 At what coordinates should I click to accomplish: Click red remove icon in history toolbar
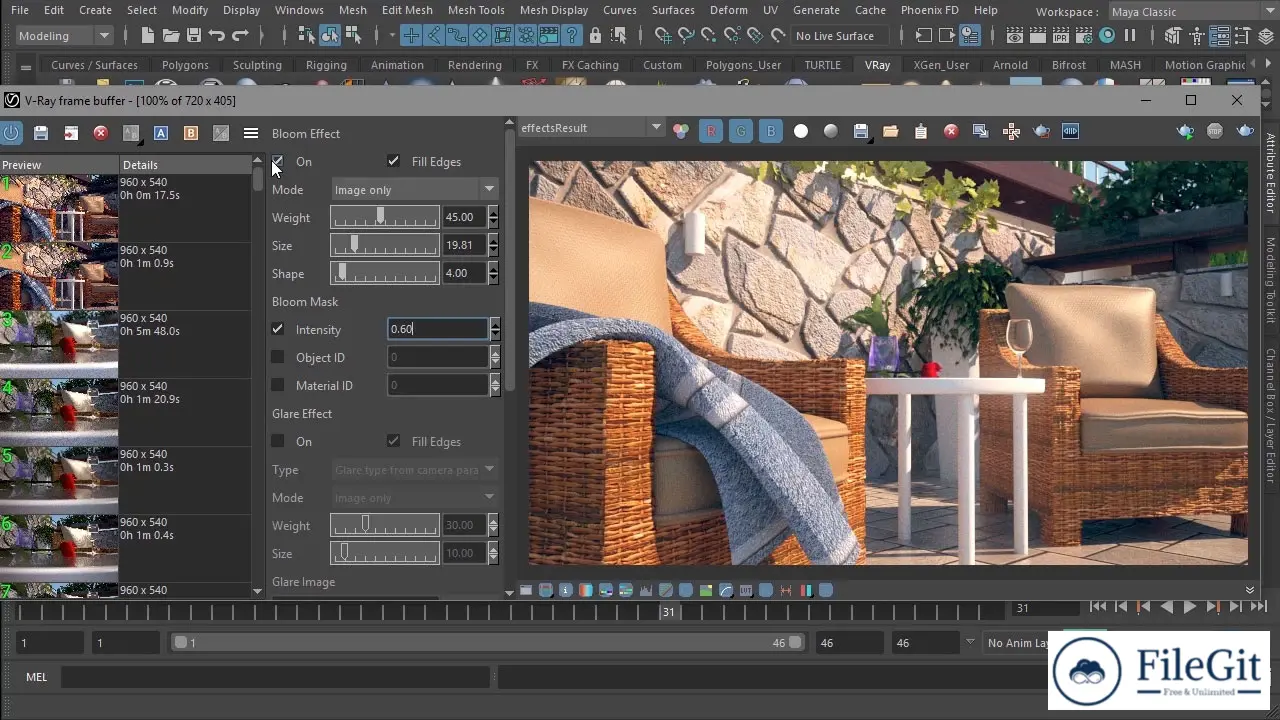[x=101, y=133]
